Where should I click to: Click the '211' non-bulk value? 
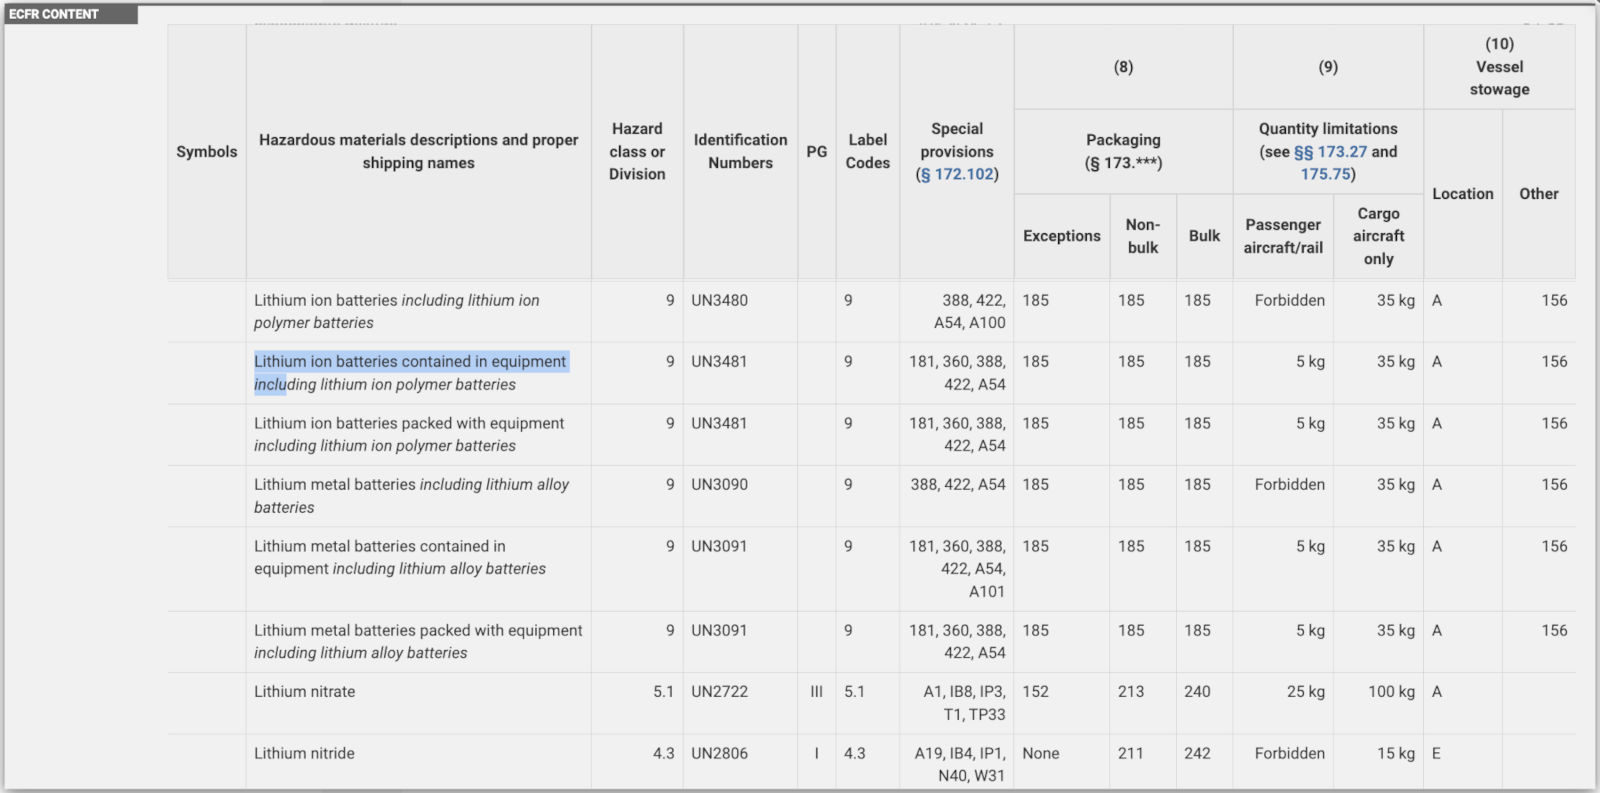tap(1131, 754)
